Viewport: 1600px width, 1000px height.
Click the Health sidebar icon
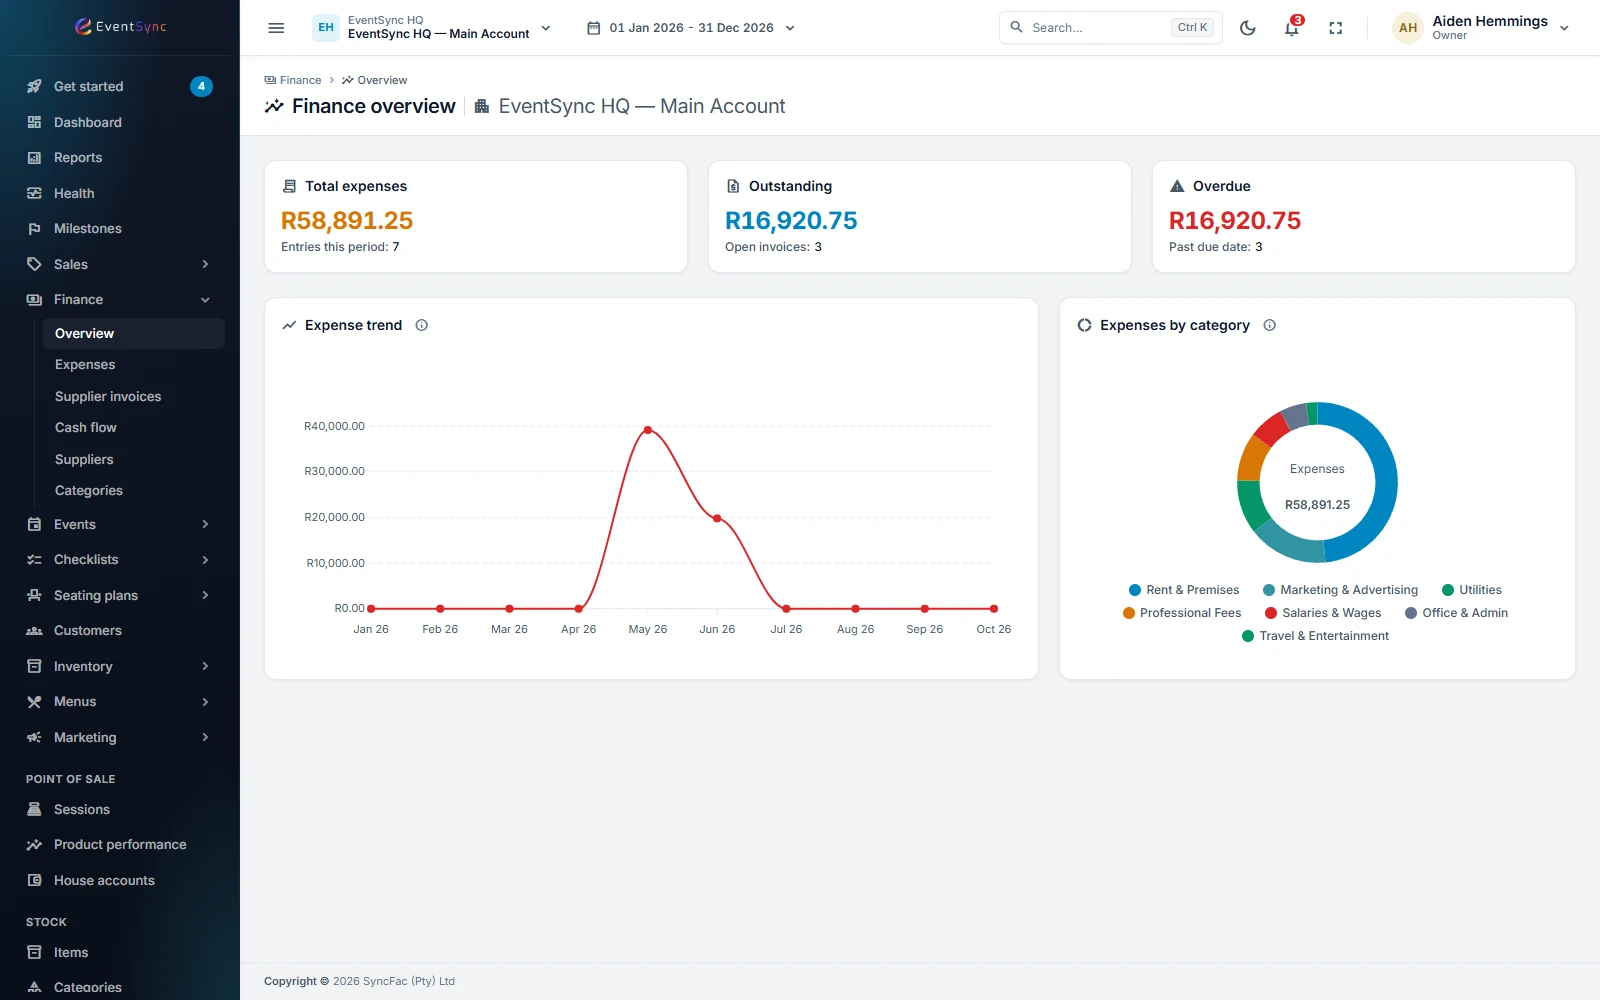pyautogui.click(x=34, y=193)
